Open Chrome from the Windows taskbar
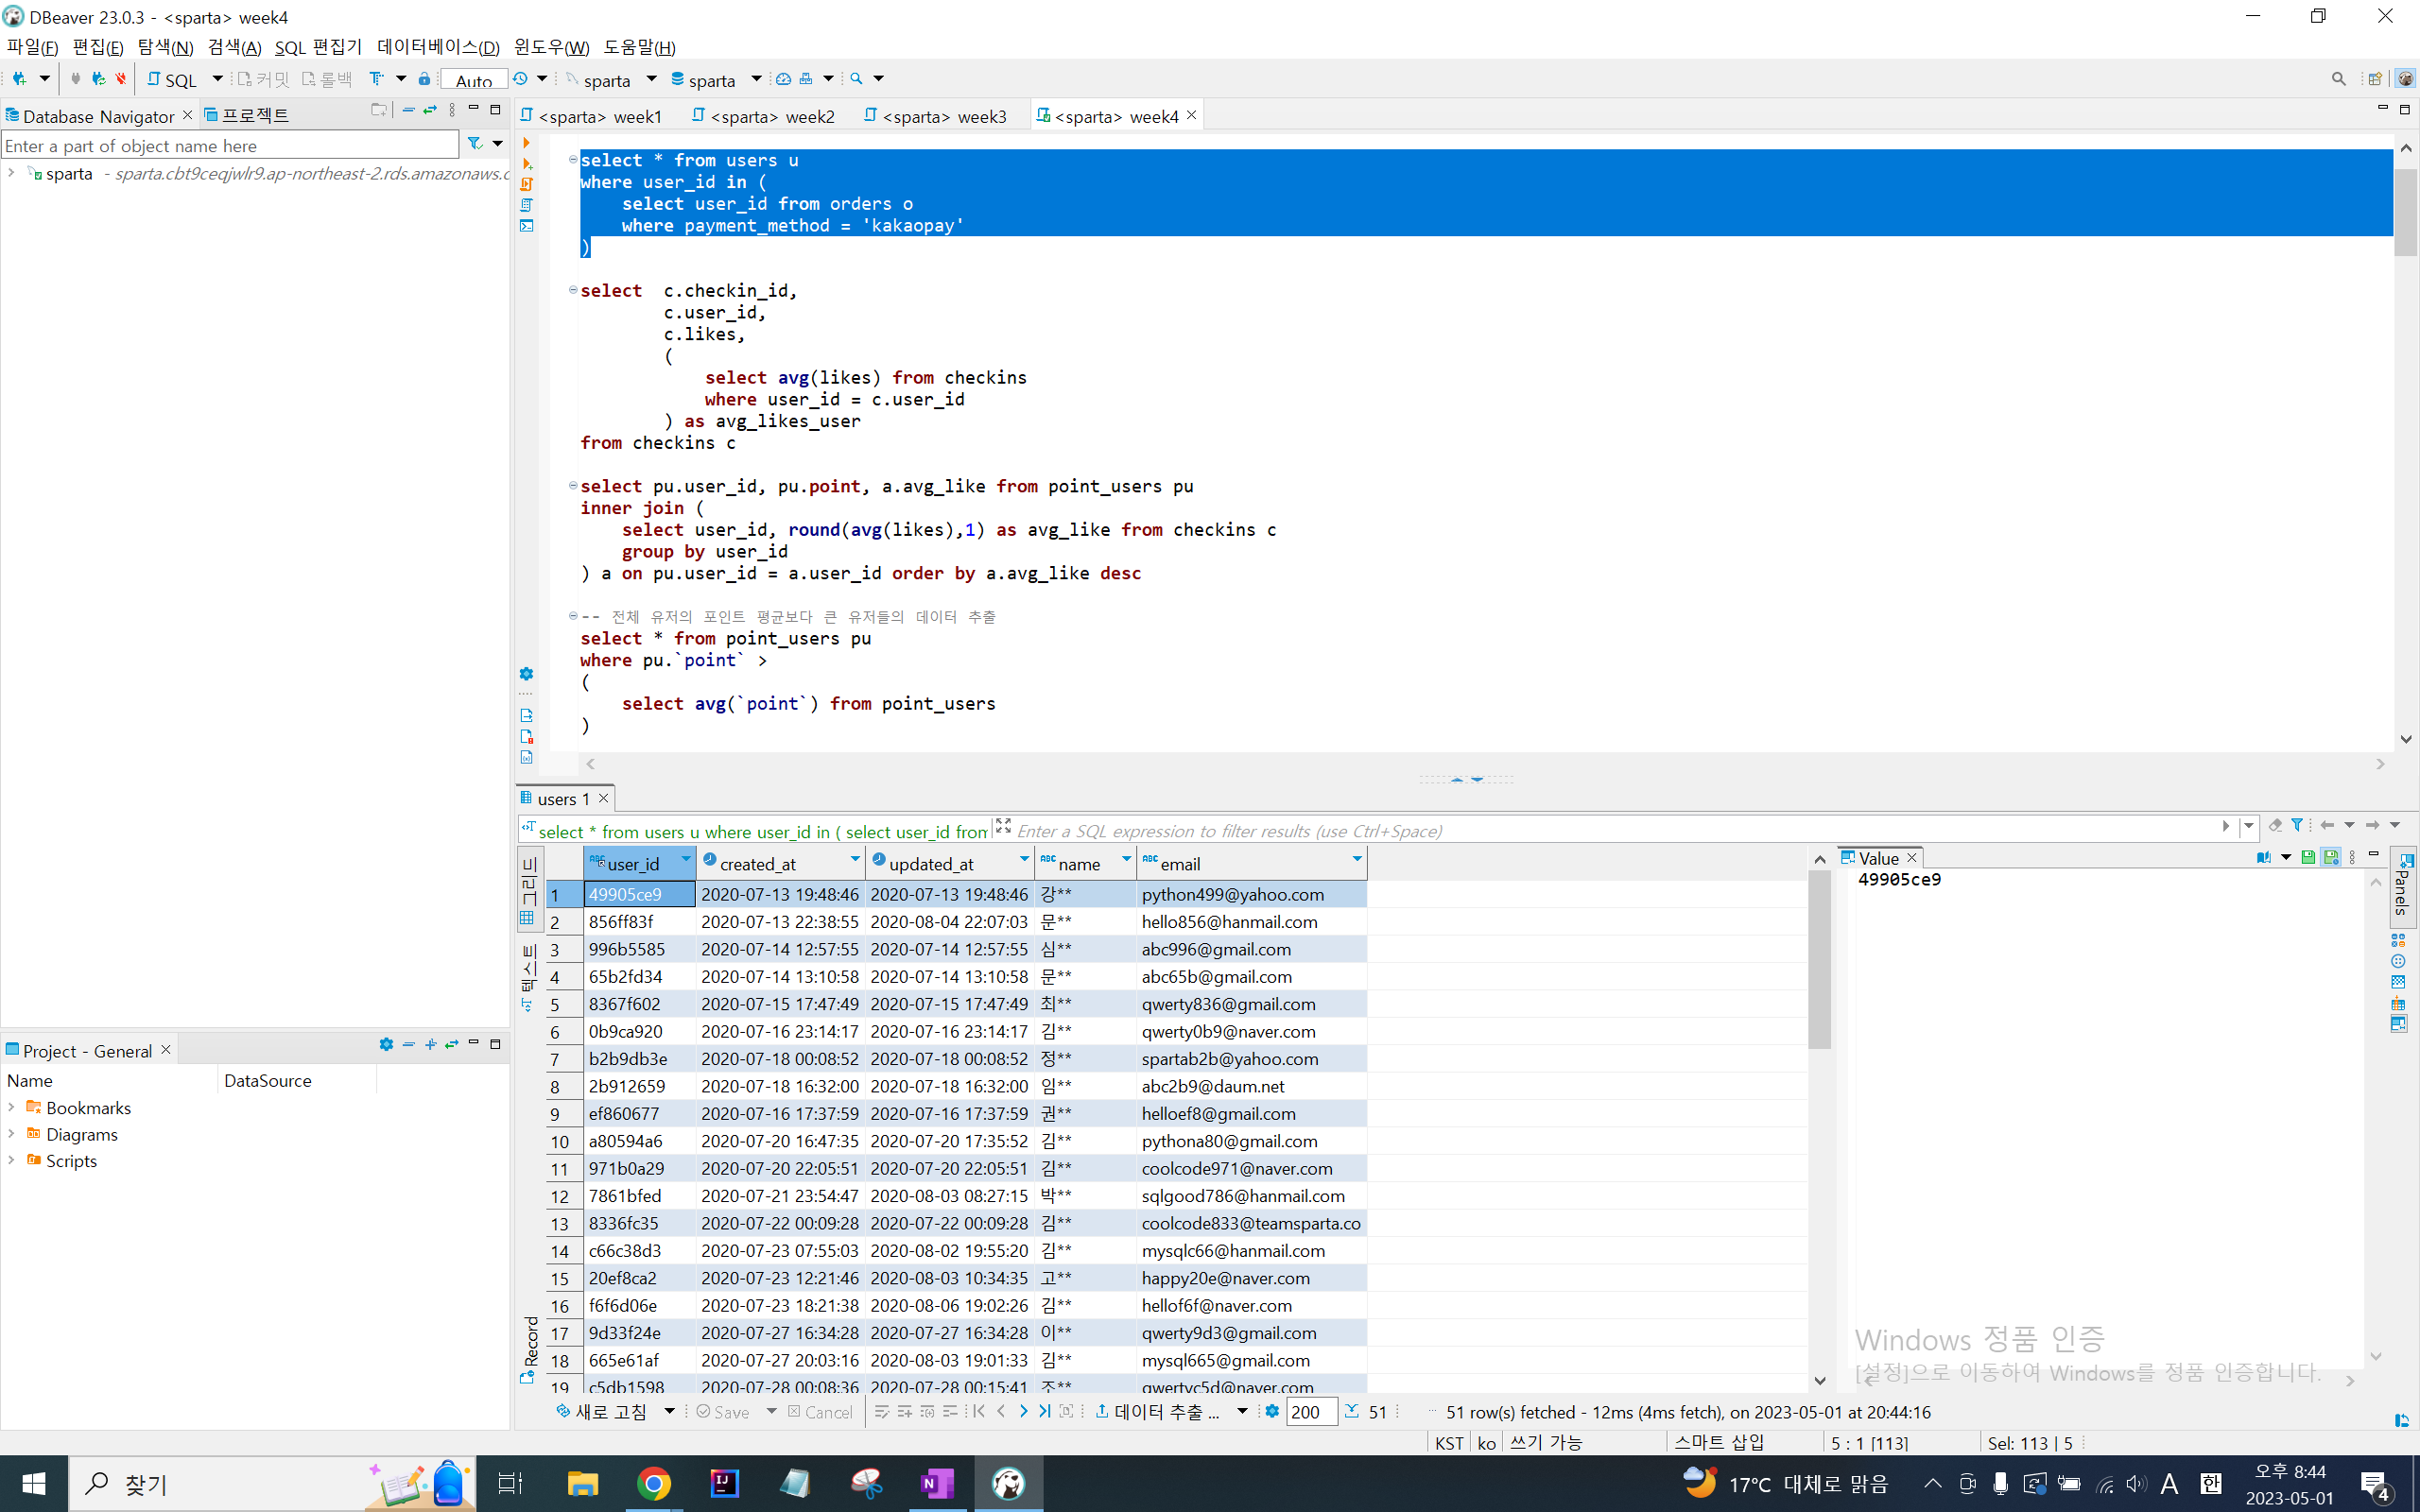This screenshot has width=2420, height=1512. tap(653, 1483)
